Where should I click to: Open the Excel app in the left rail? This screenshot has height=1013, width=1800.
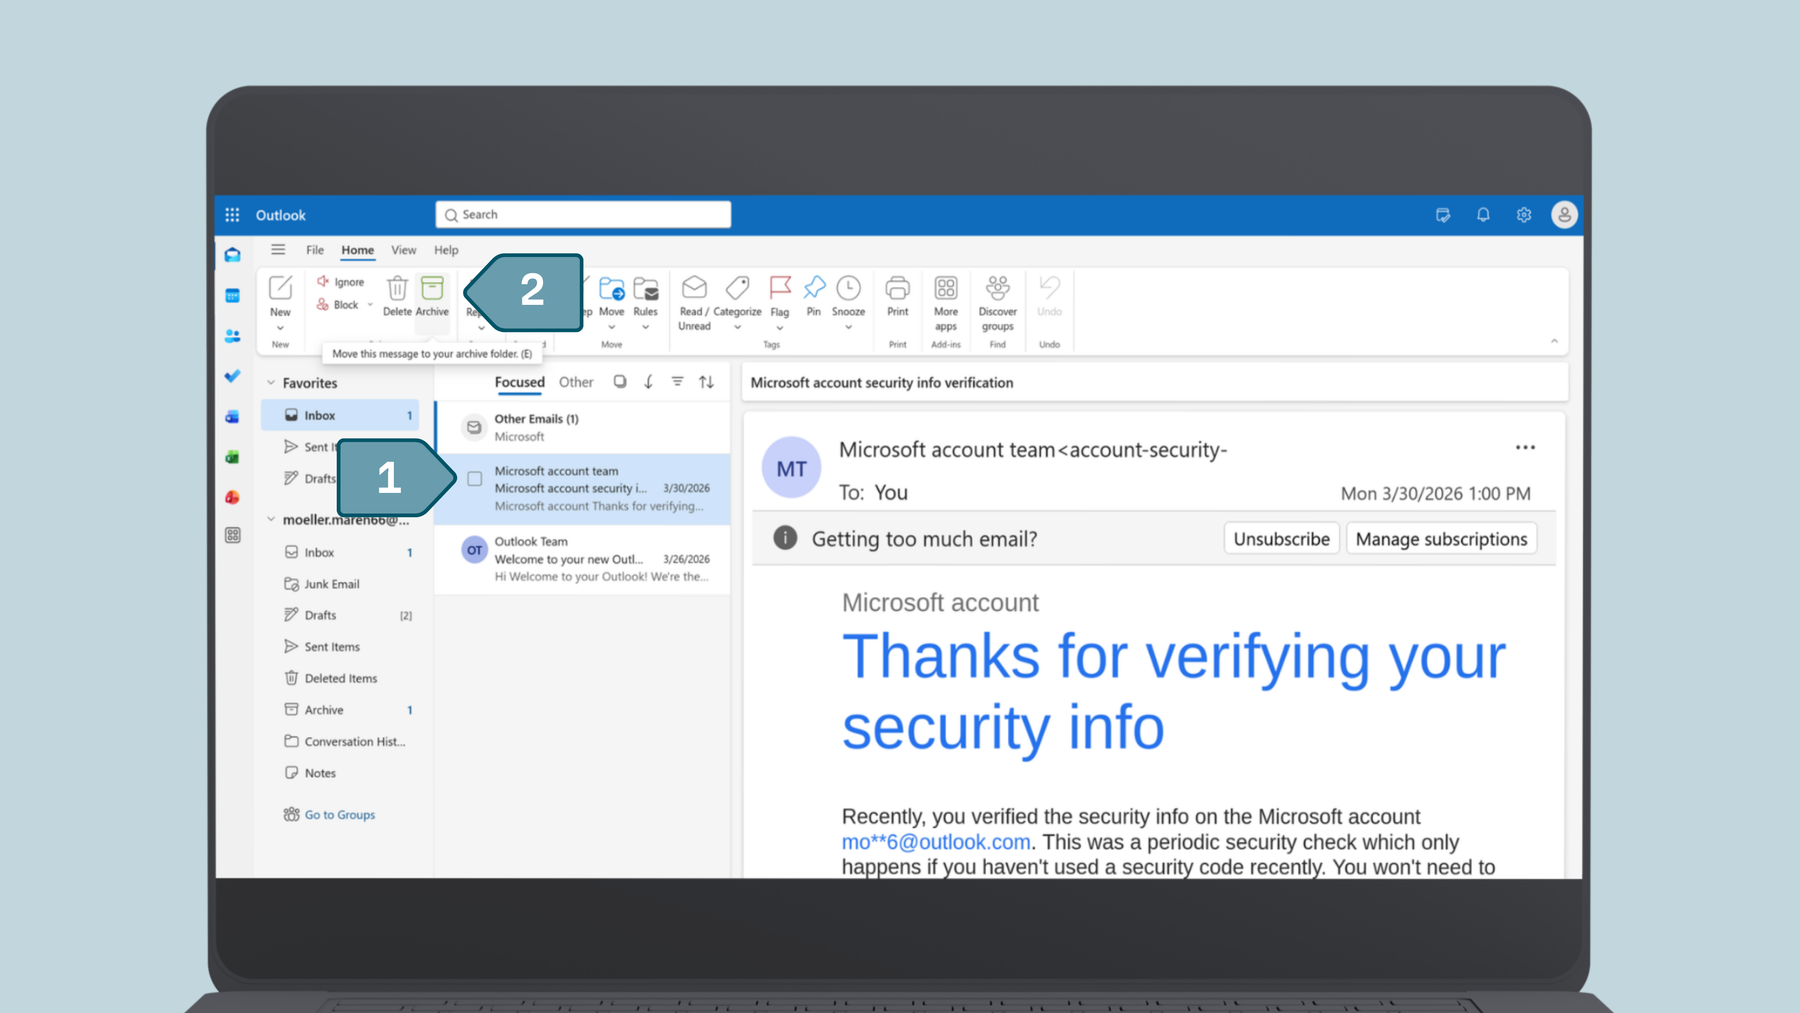click(x=232, y=457)
